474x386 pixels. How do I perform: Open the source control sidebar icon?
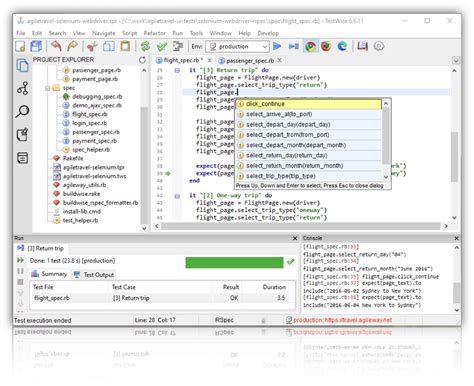click(22, 89)
